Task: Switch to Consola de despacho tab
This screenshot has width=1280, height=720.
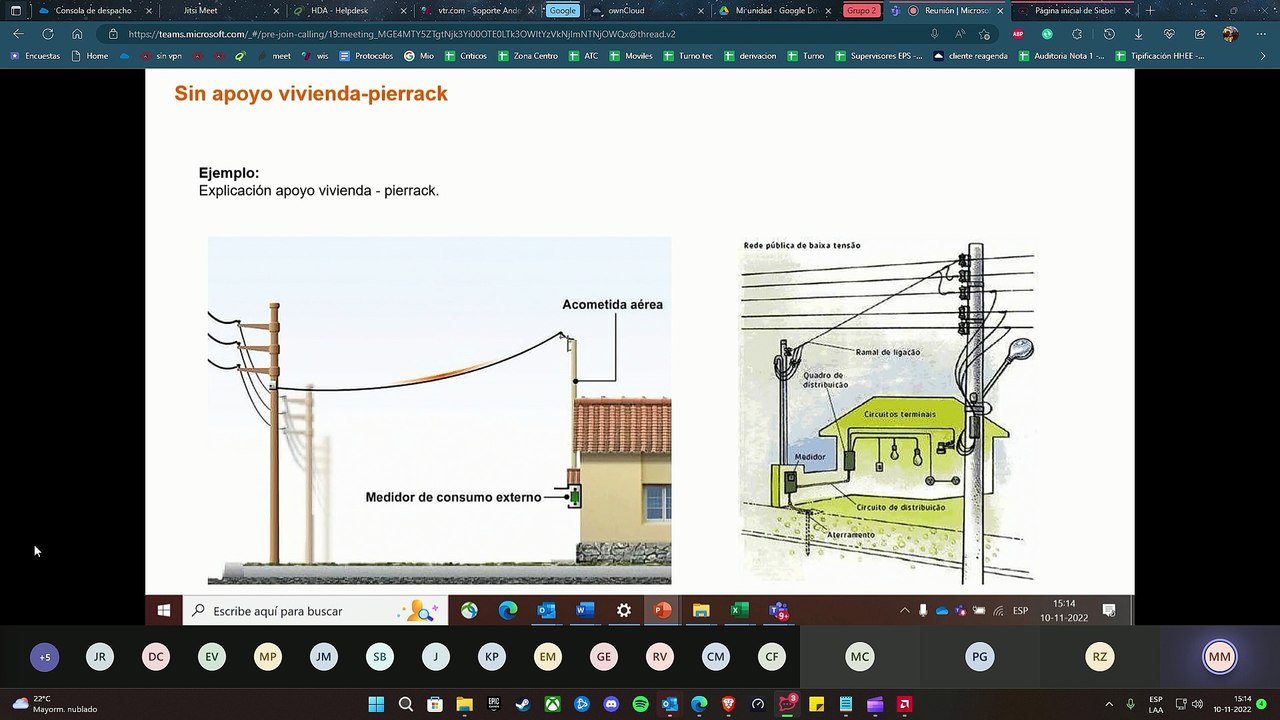Action: coord(93,10)
